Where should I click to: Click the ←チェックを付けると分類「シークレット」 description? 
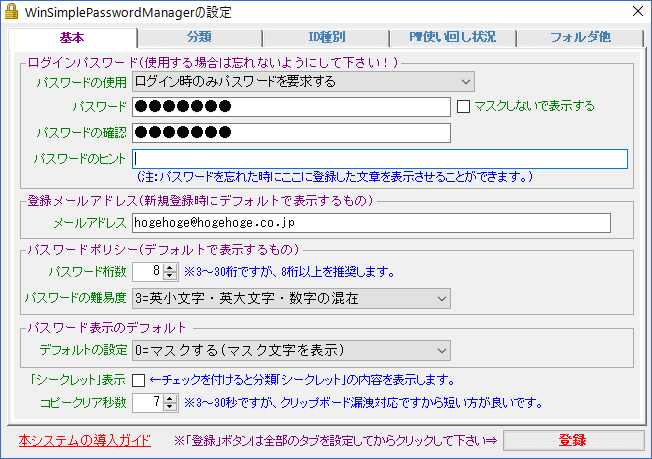(302, 380)
